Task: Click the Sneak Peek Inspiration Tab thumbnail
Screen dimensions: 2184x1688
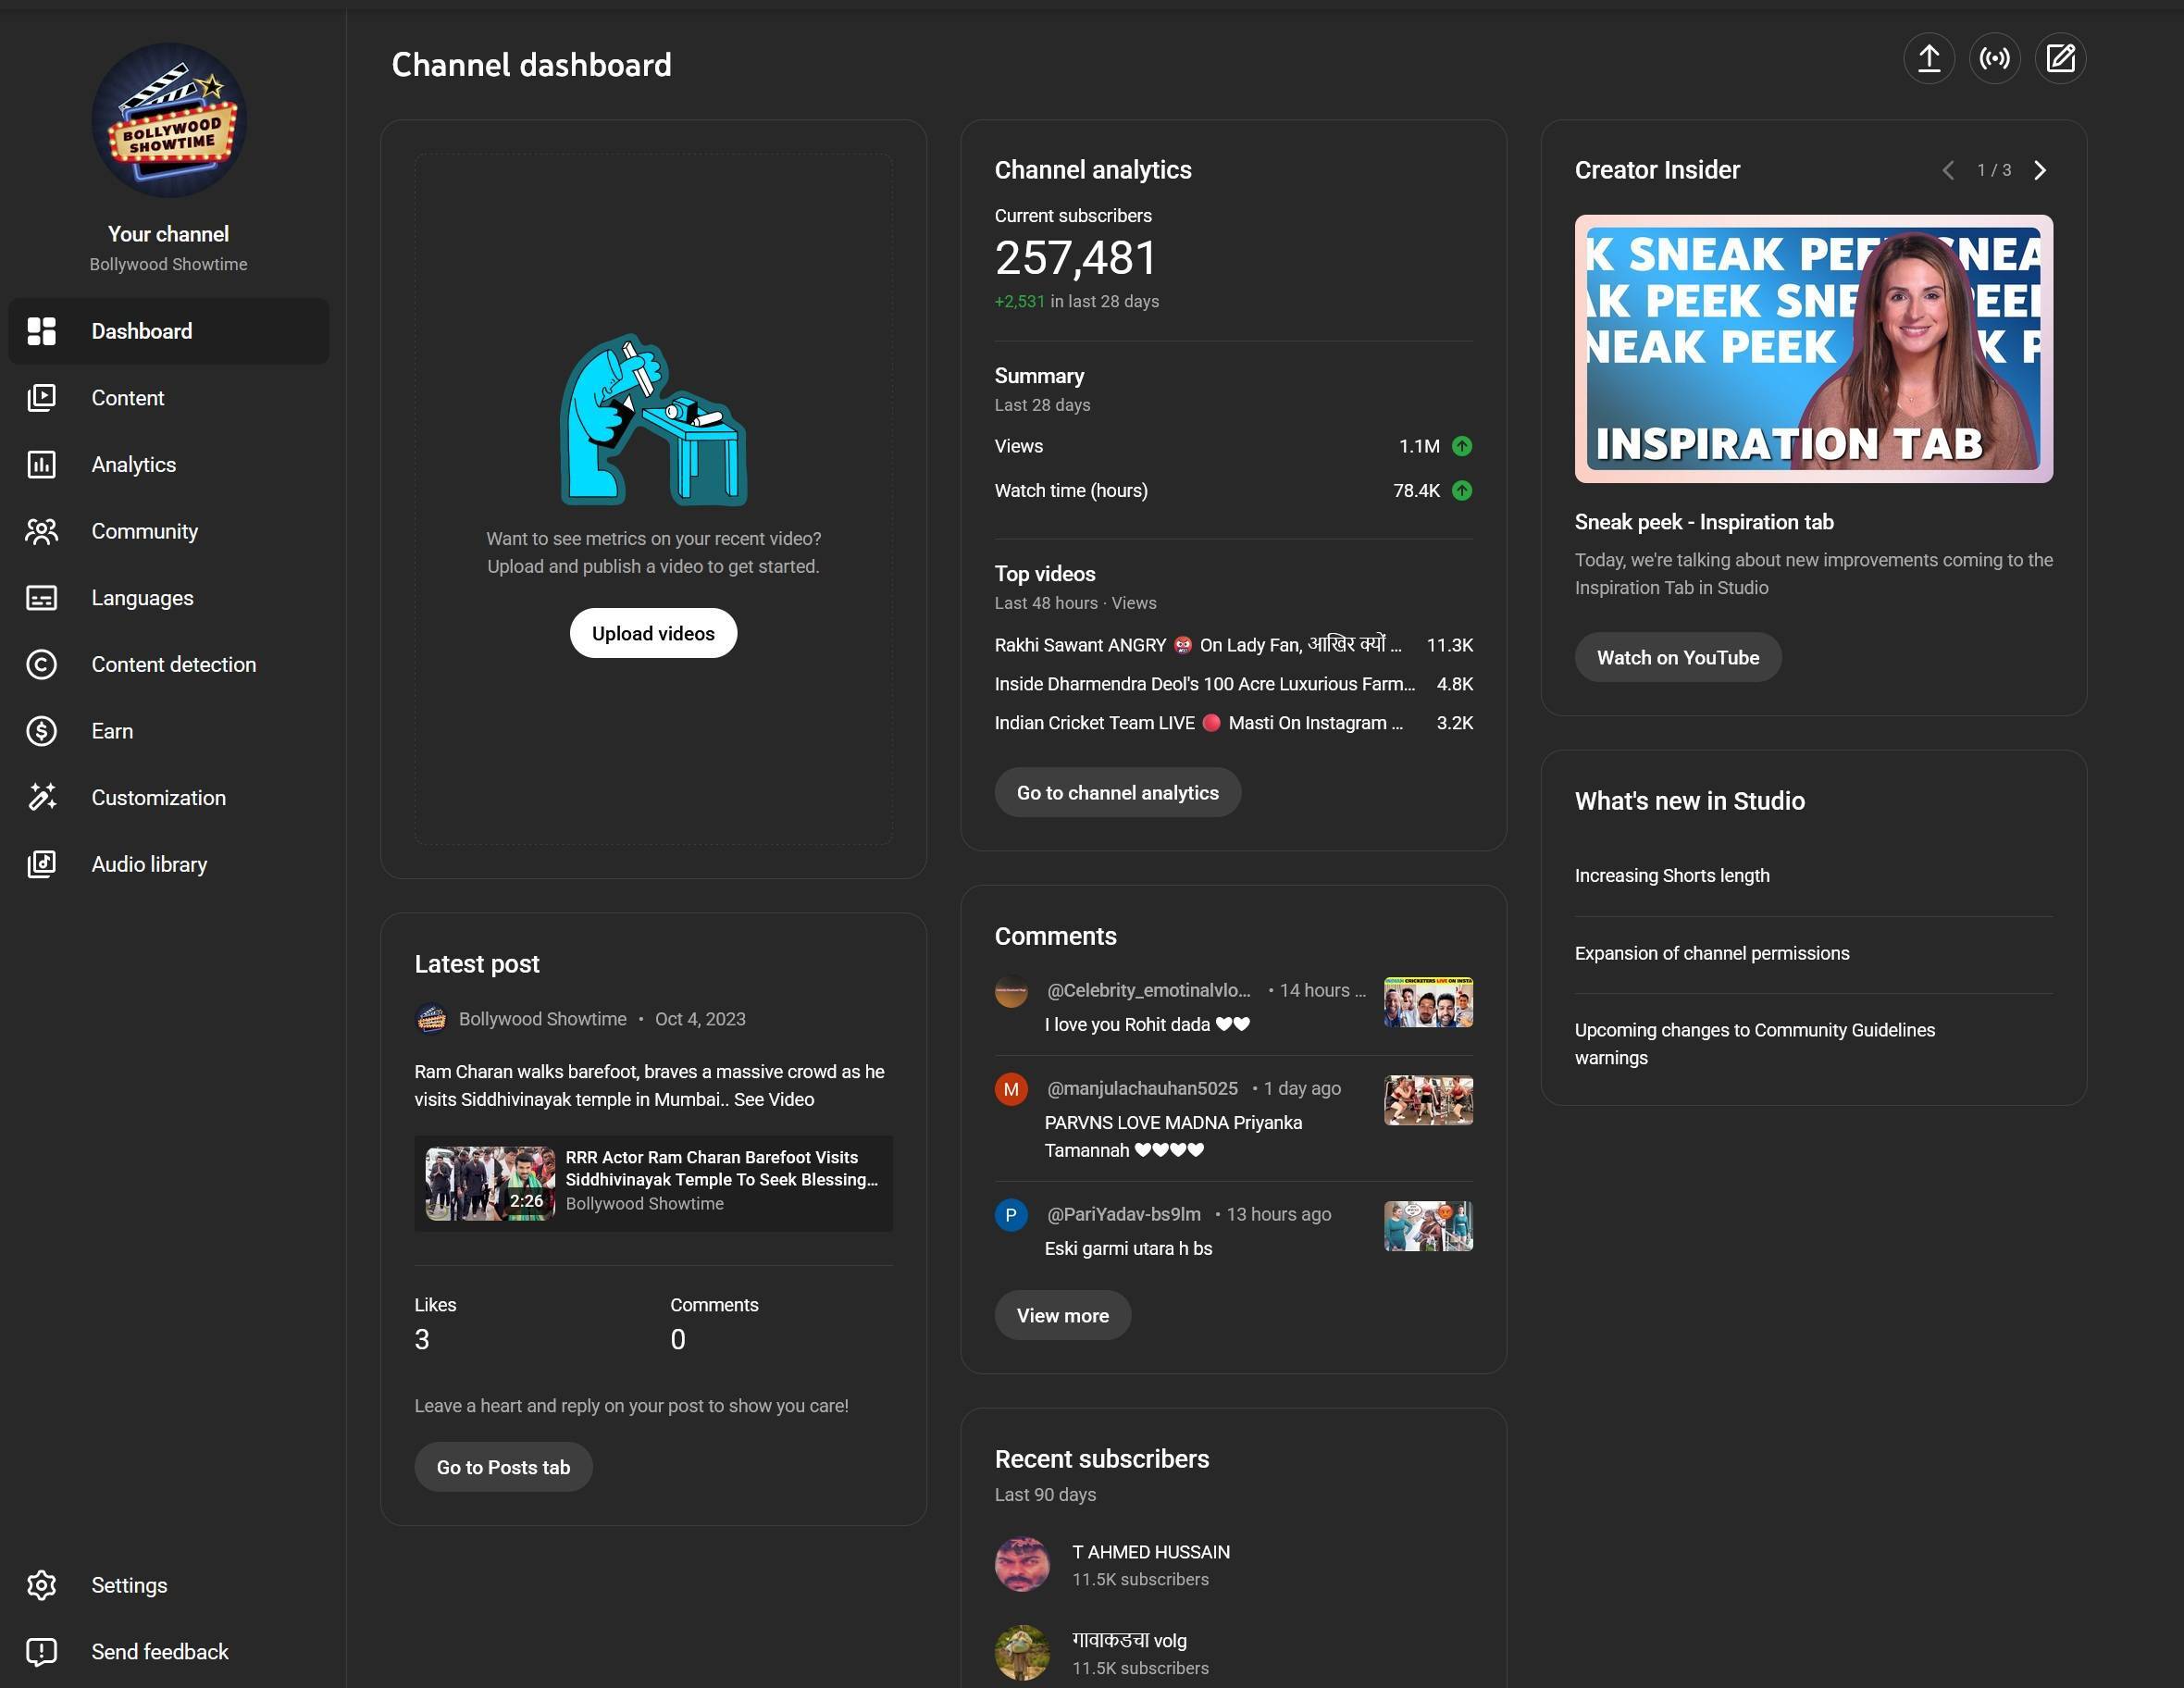Action: point(1812,348)
